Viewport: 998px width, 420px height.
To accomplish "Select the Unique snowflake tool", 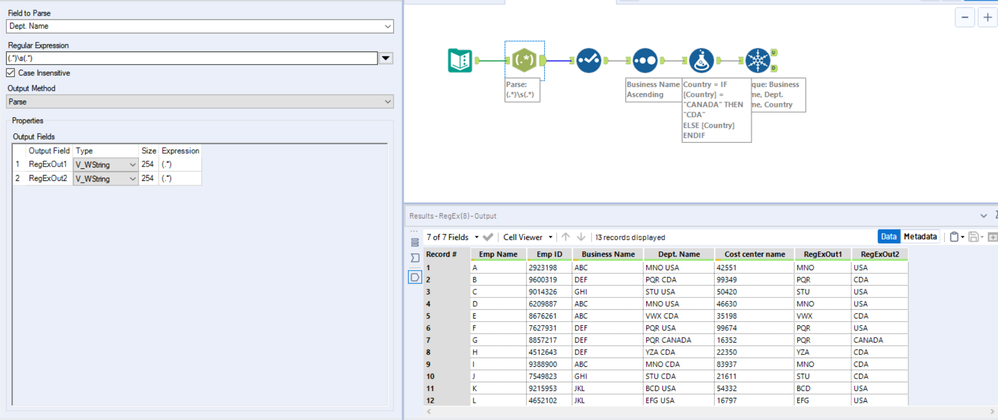I will pos(757,60).
